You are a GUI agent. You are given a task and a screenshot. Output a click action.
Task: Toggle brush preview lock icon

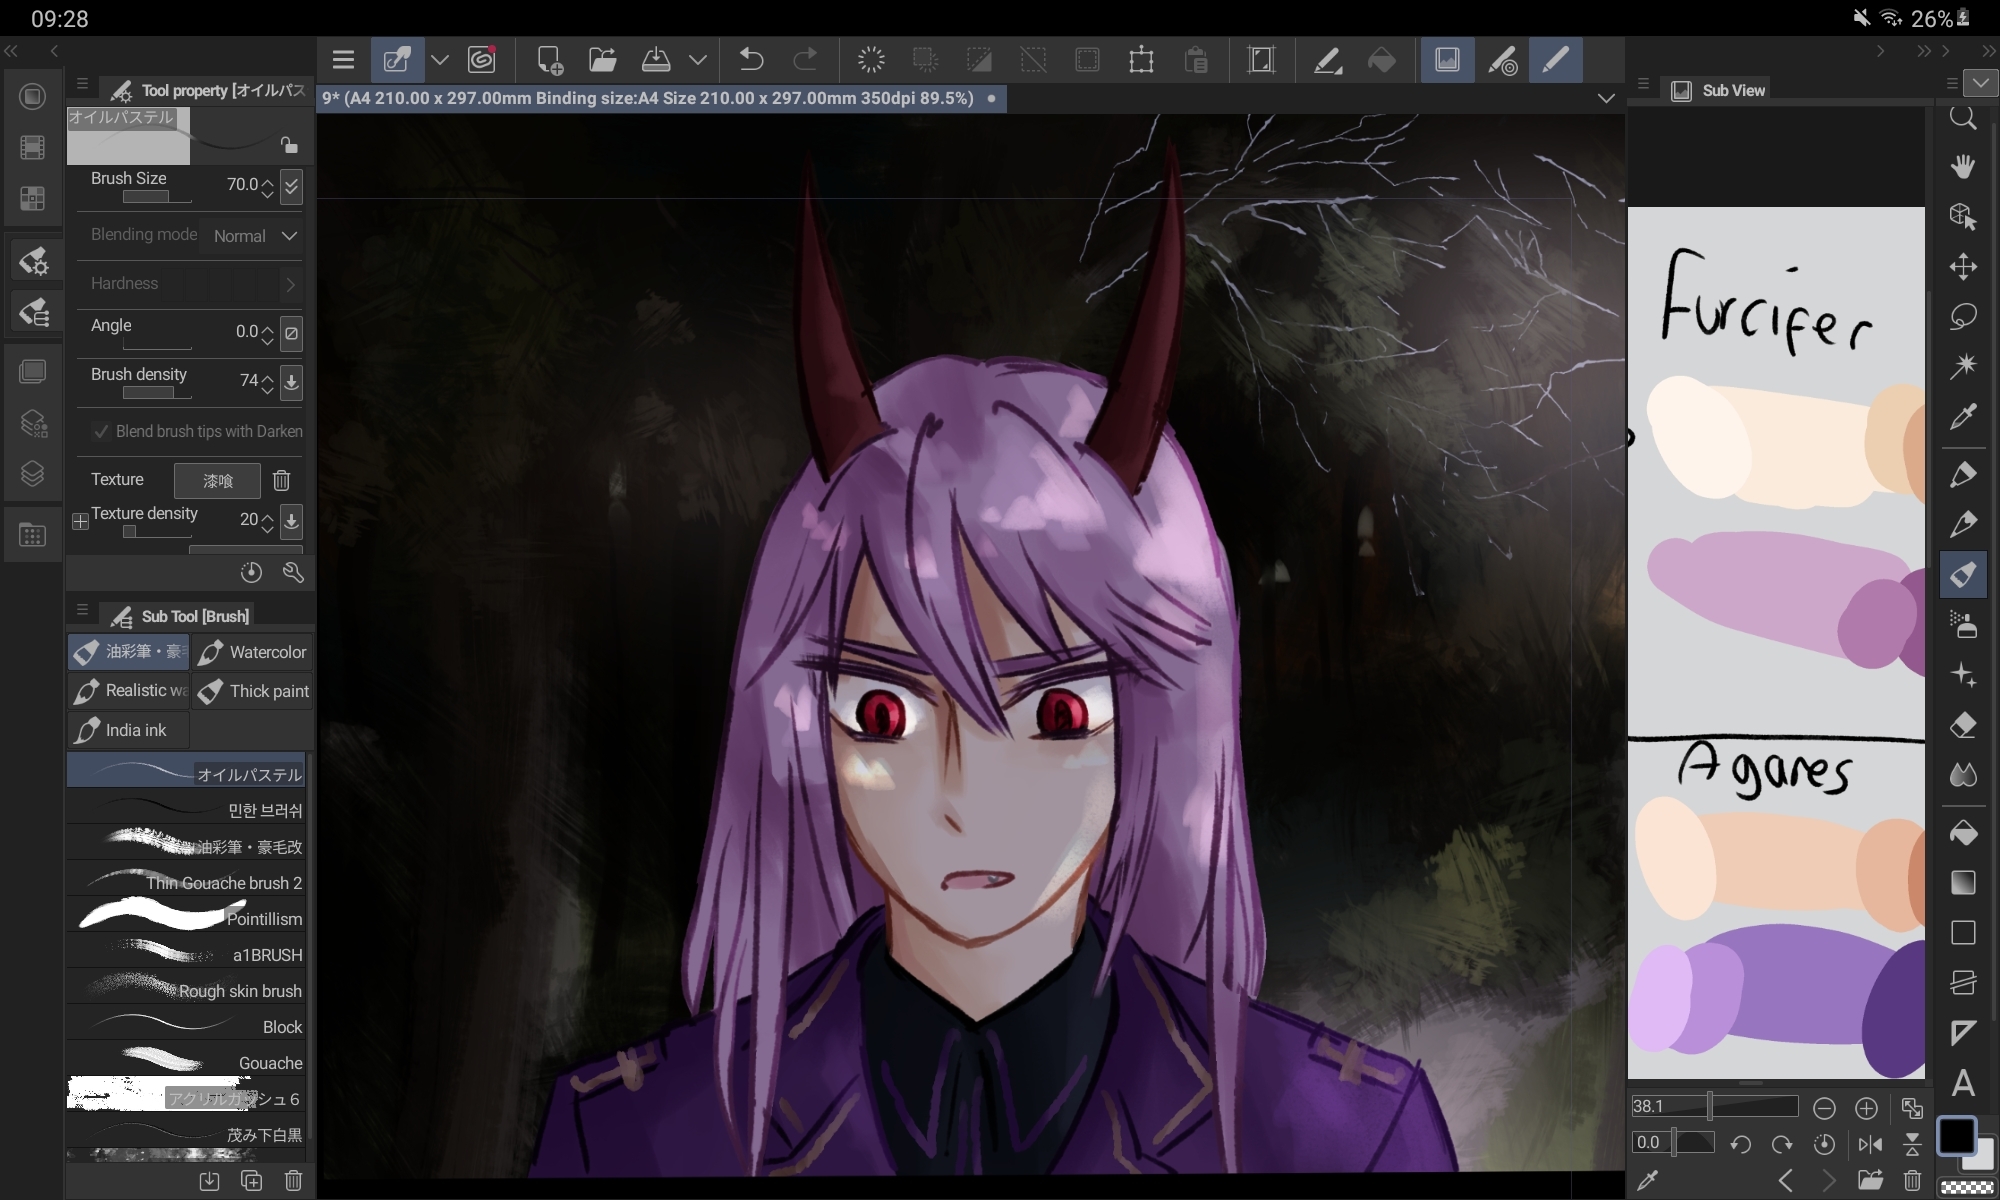pos(289,145)
